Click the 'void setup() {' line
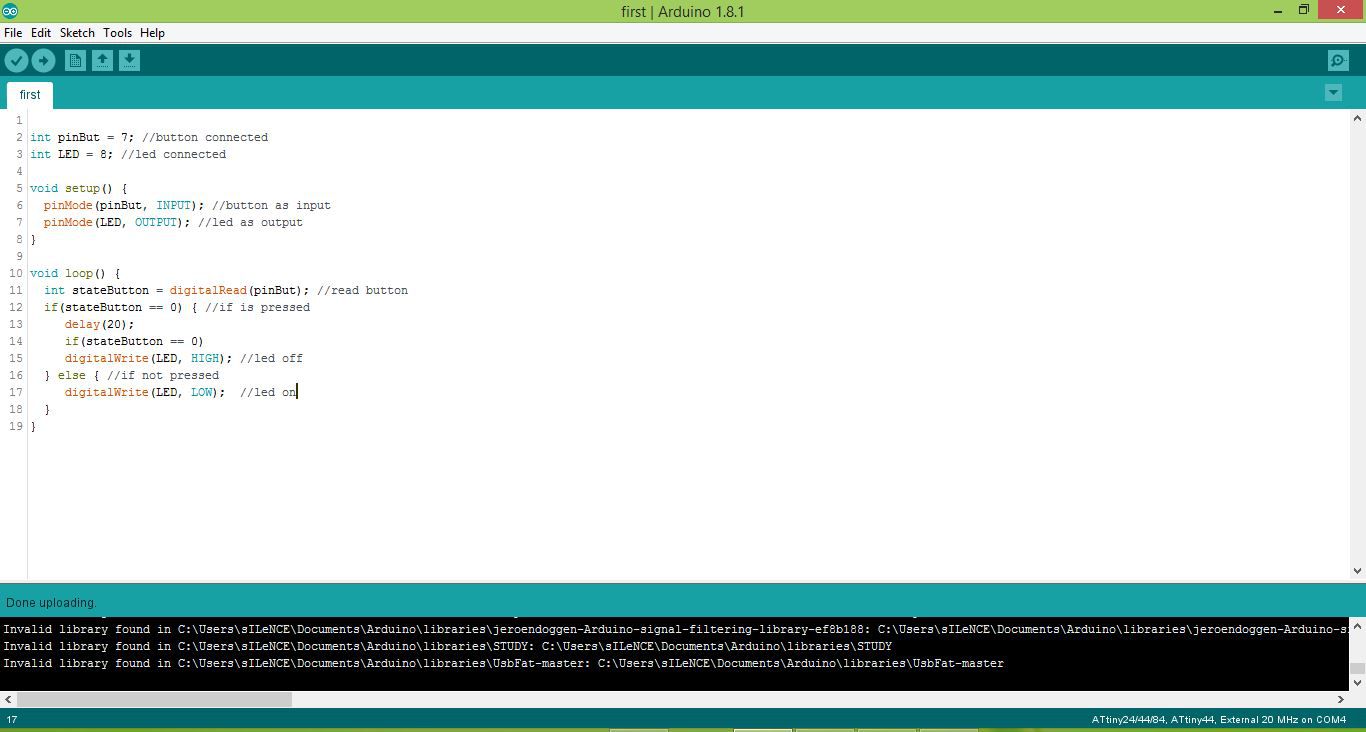 click(x=78, y=188)
